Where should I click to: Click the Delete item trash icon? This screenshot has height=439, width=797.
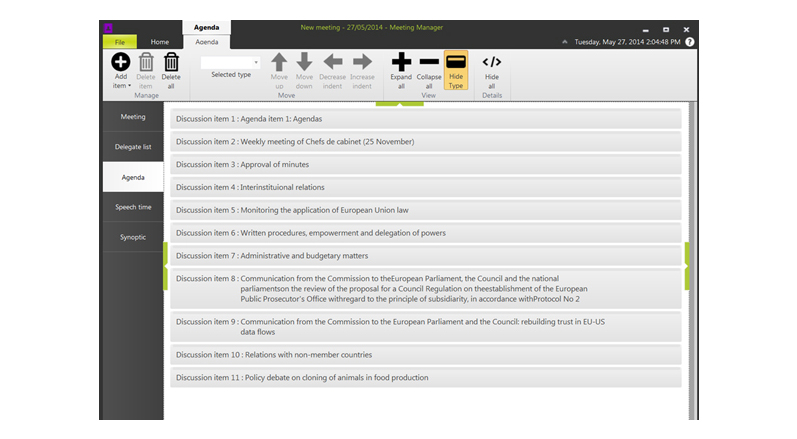(x=146, y=62)
